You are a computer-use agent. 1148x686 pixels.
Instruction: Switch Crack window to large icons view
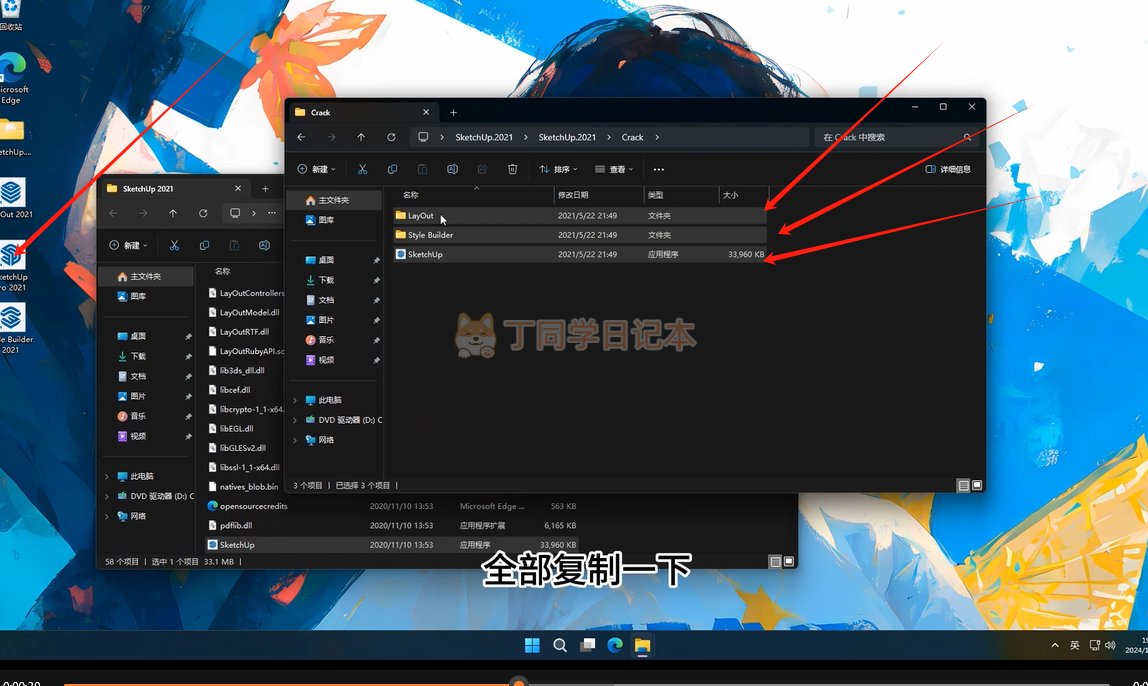[x=977, y=485]
